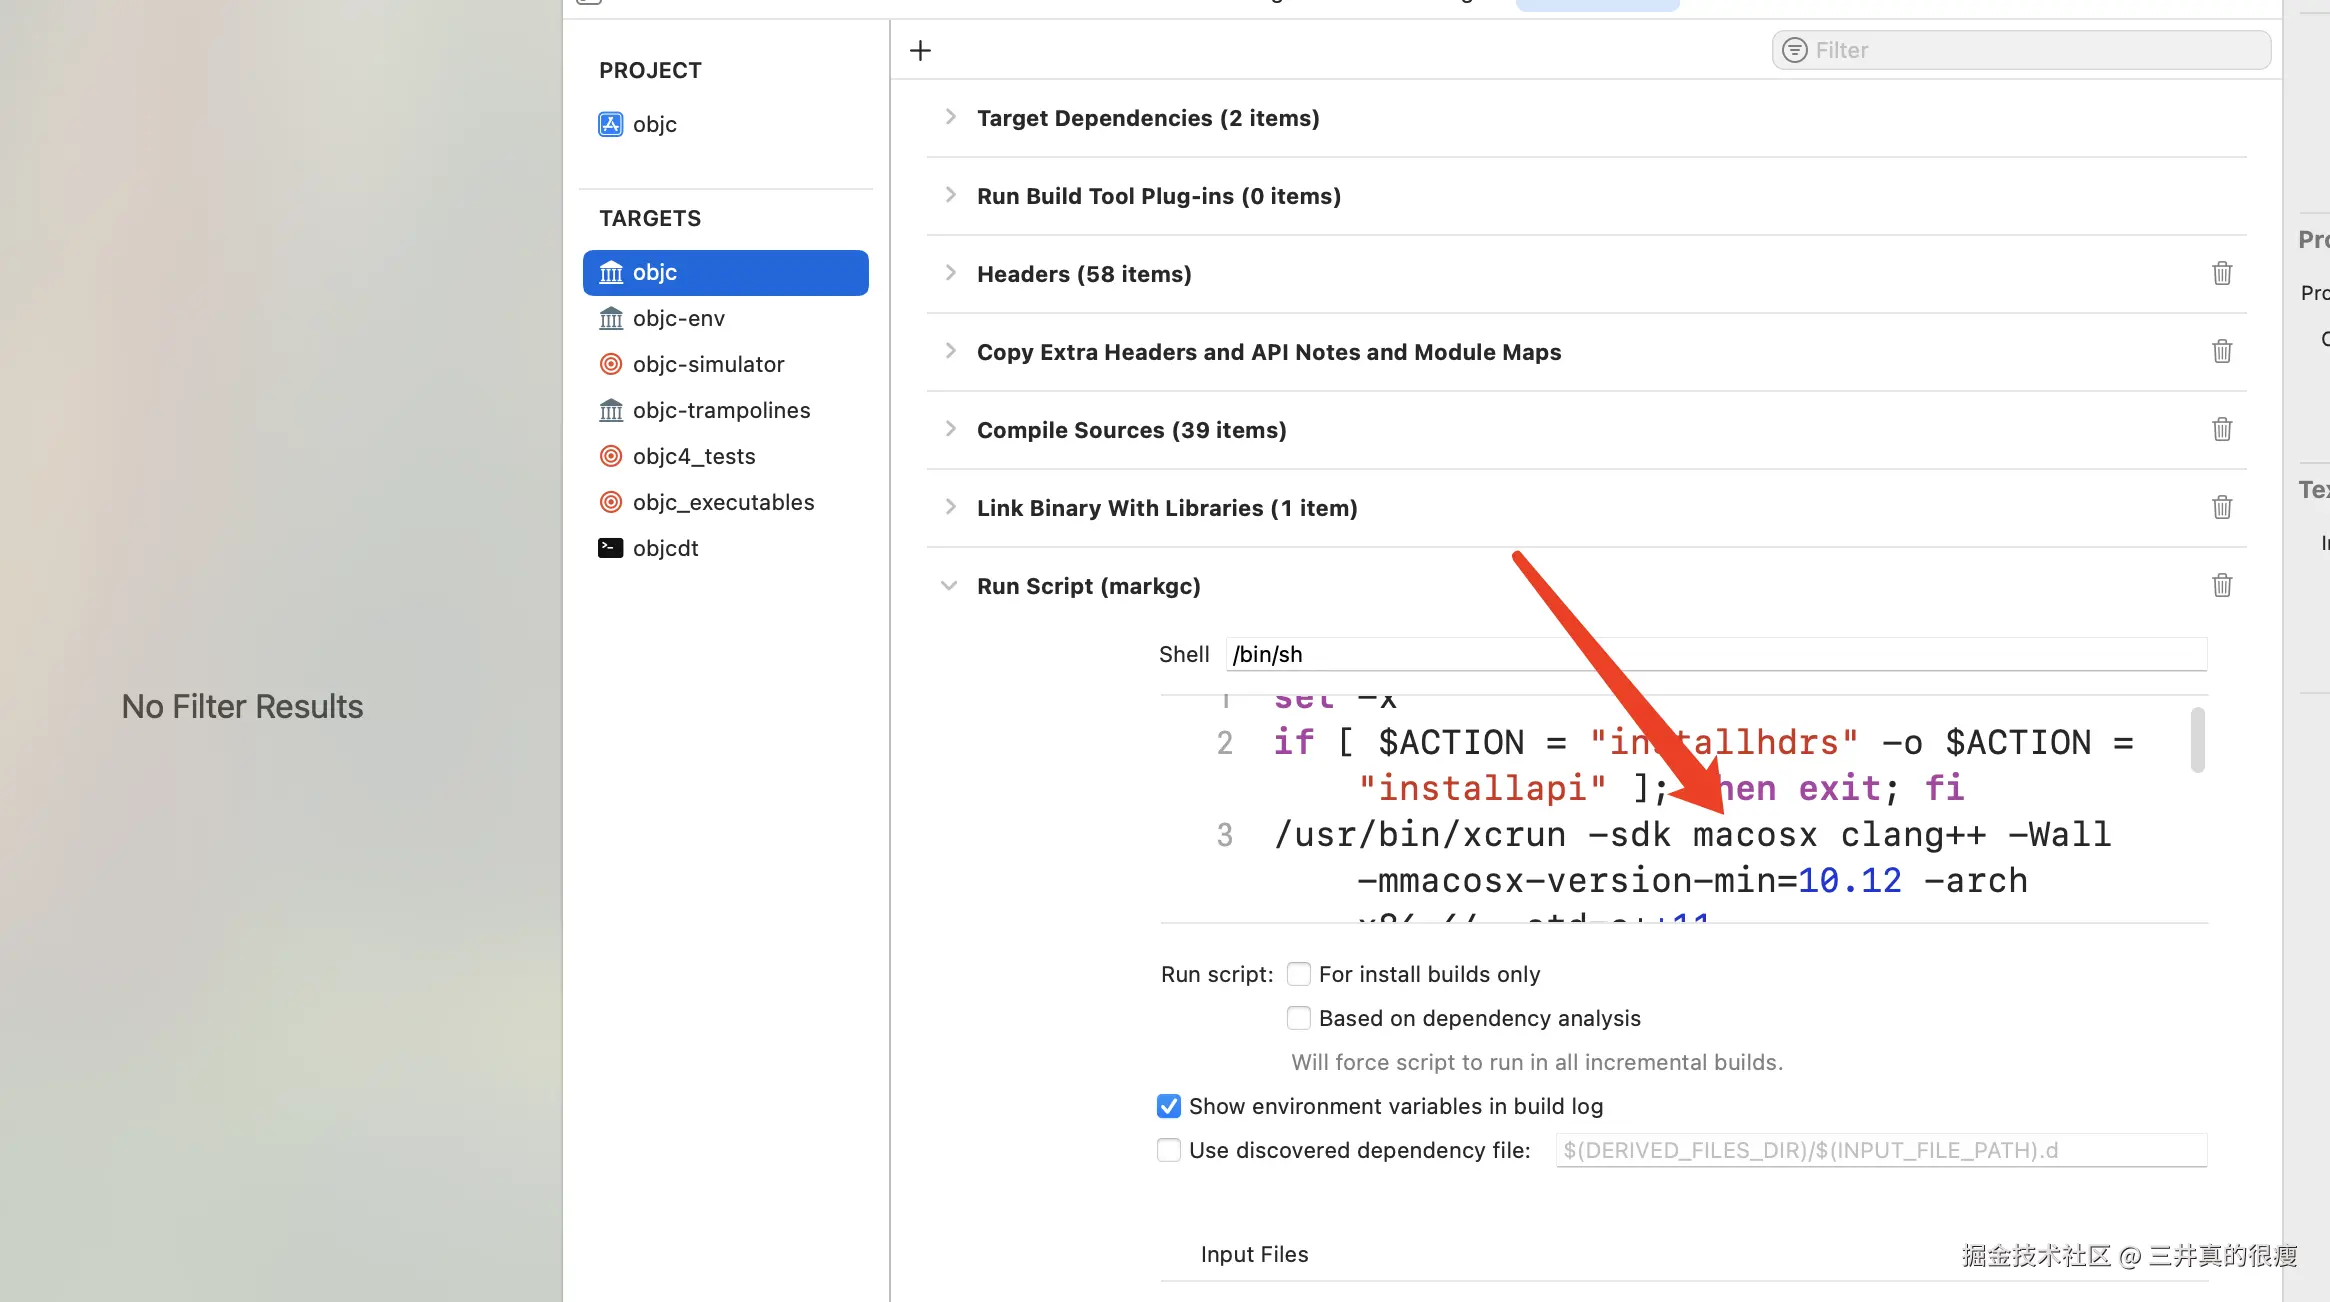Delete the Run Script (markgc) phase

[x=2222, y=585]
